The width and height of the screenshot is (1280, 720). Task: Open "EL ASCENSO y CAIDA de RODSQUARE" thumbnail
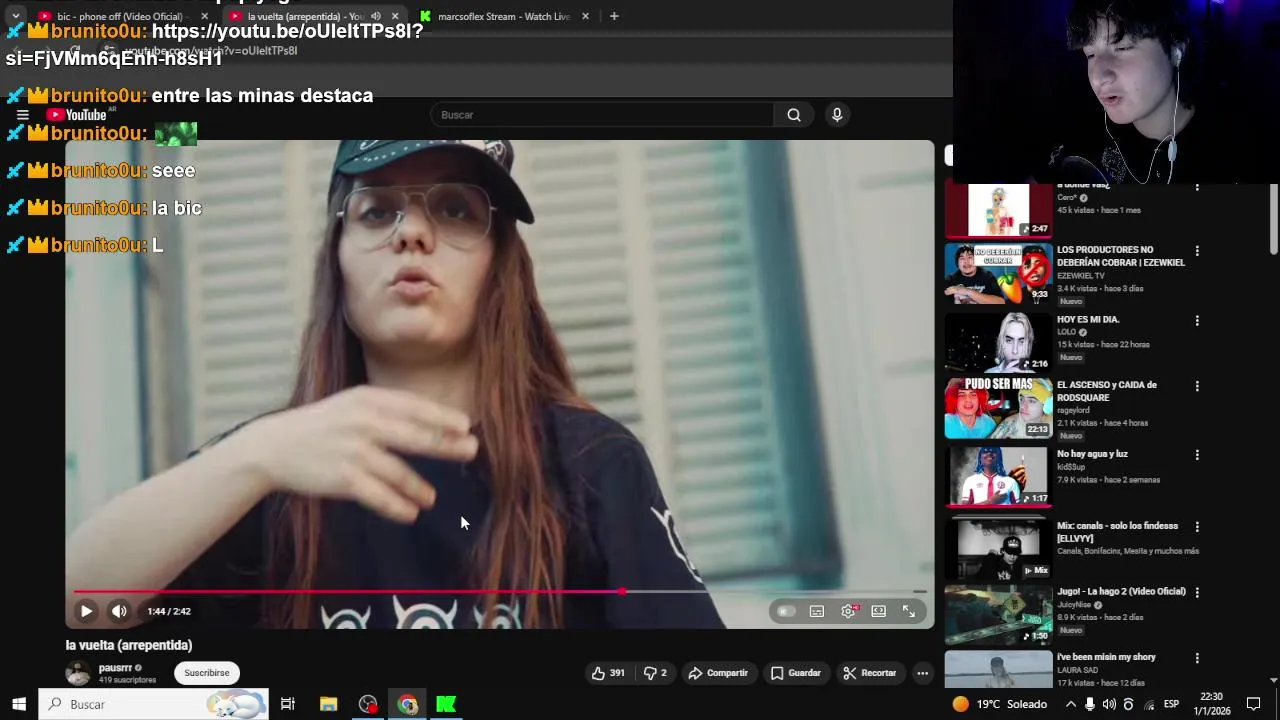[998, 408]
